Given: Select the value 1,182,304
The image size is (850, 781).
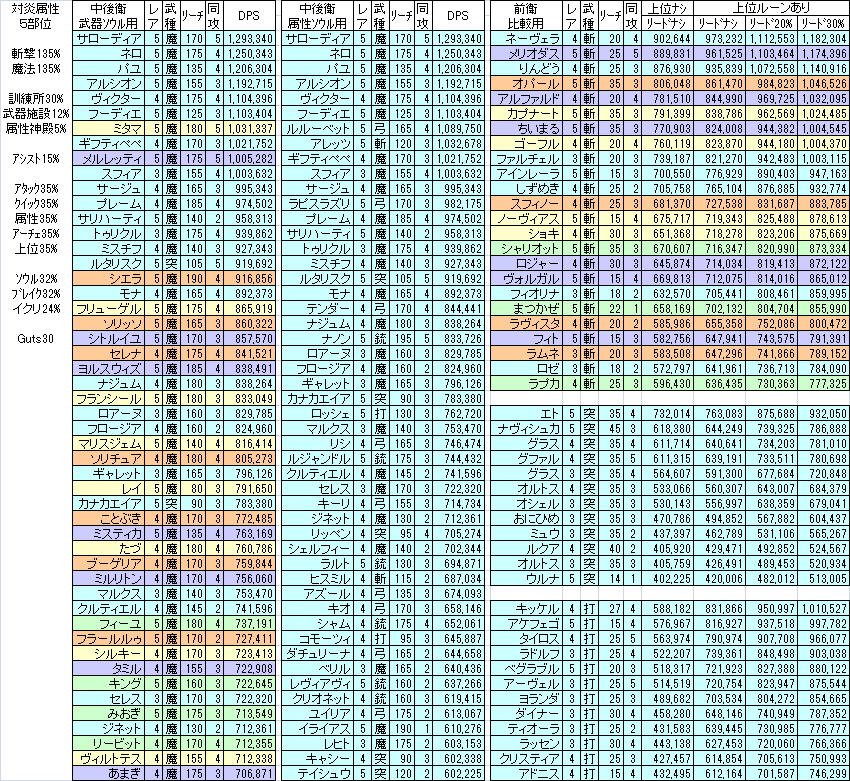Looking at the screenshot, I should 823,38.
